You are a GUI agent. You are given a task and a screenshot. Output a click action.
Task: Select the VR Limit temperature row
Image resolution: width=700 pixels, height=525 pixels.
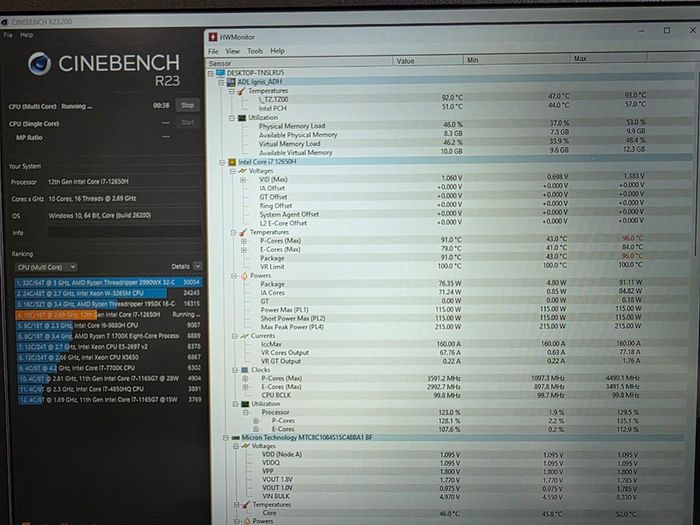452,266
